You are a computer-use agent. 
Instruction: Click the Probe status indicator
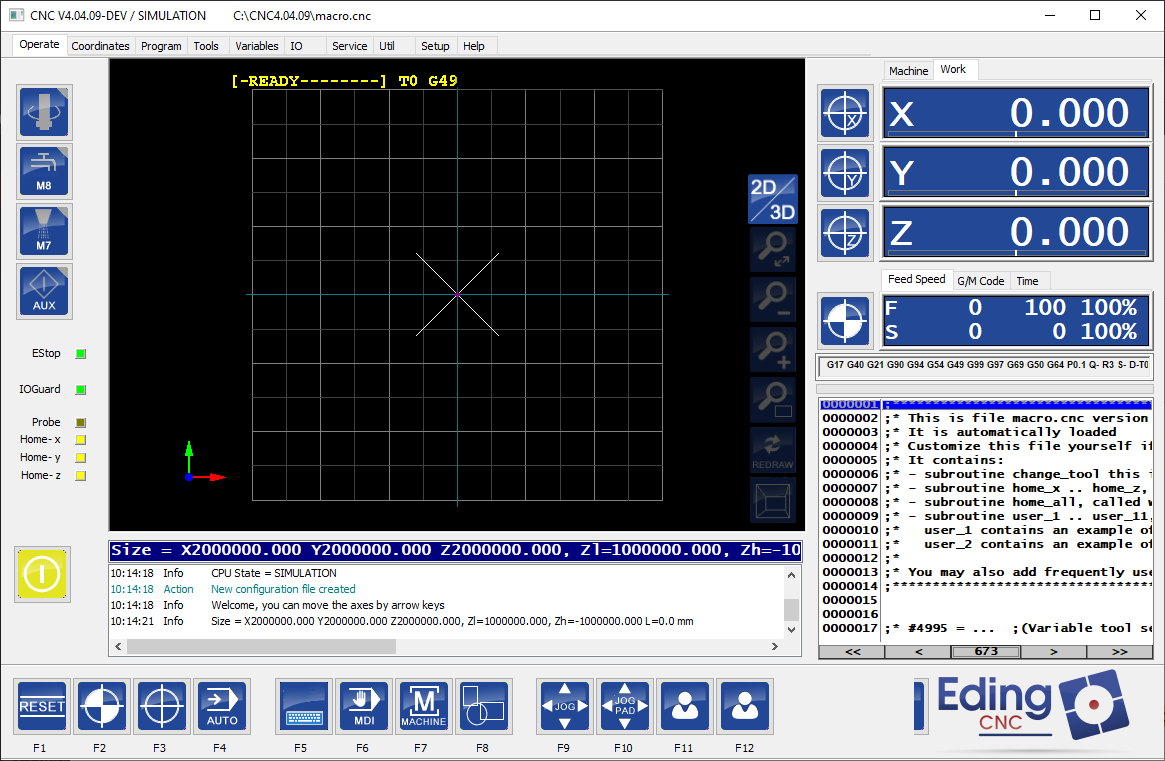click(x=81, y=422)
